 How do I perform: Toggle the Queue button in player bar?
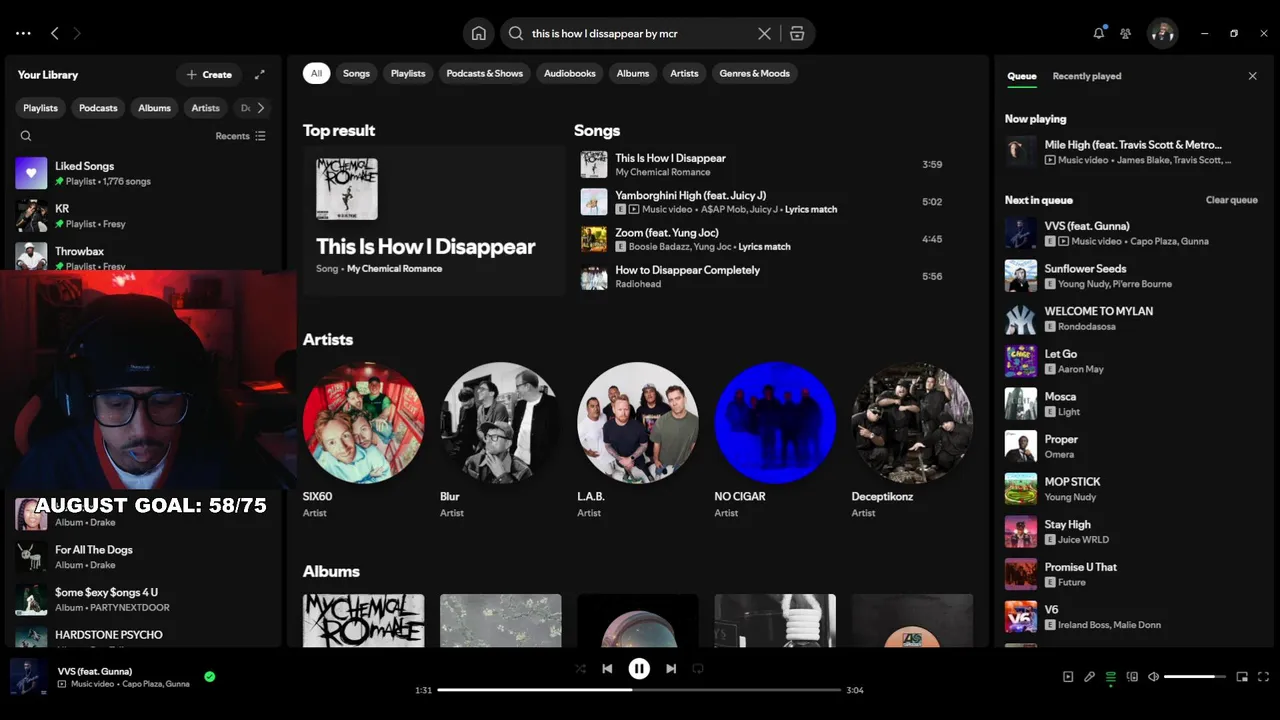point(1111,677)
